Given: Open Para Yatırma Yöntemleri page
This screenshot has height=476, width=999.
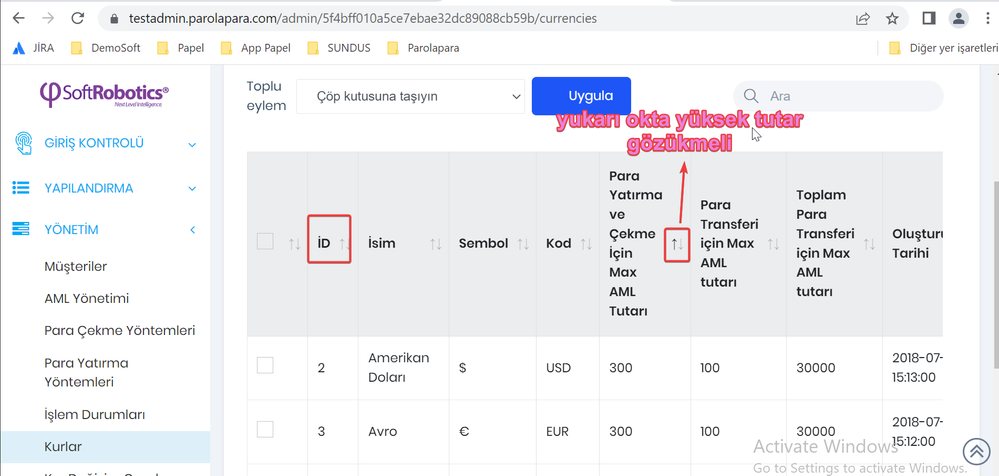Looking at the screenshot, I should pos(87,373).
